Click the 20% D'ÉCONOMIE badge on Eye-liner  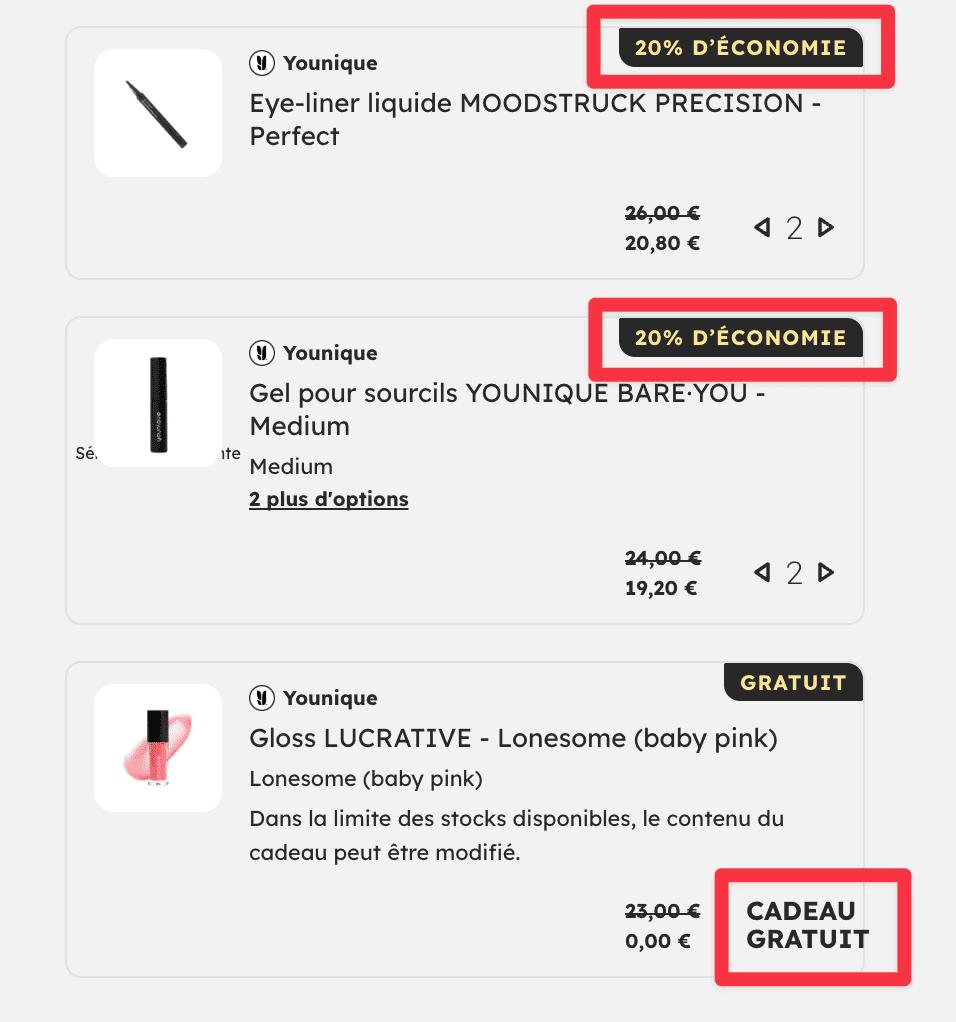pyautogui.click(x=740, y=47)
